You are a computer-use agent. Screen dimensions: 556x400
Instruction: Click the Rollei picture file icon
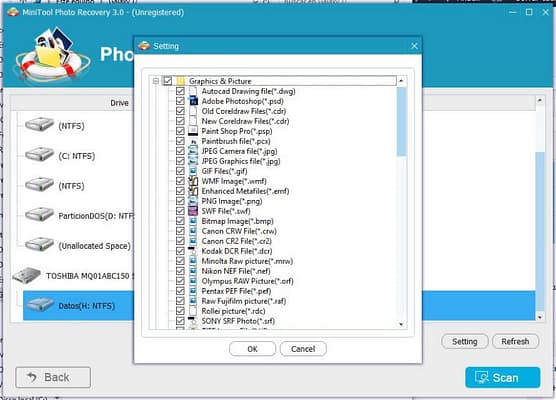pos(193,311)
